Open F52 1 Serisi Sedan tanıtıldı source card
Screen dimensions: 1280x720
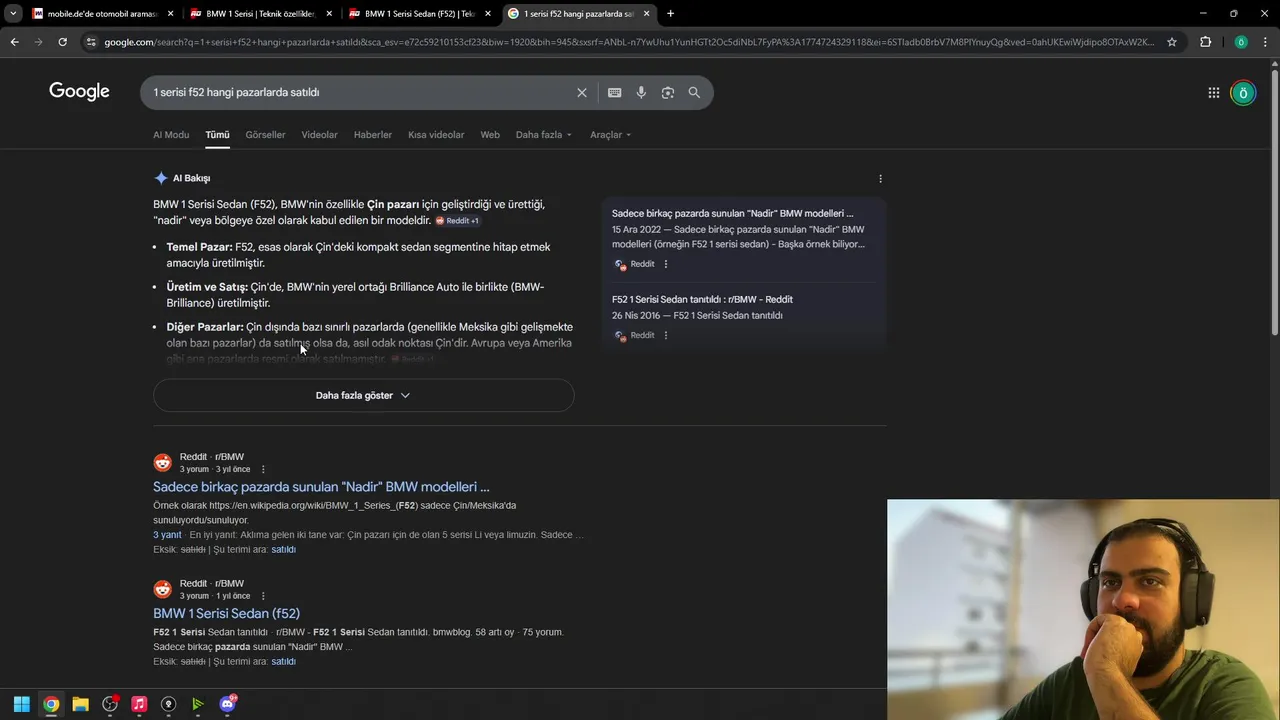tap(702, 299)
